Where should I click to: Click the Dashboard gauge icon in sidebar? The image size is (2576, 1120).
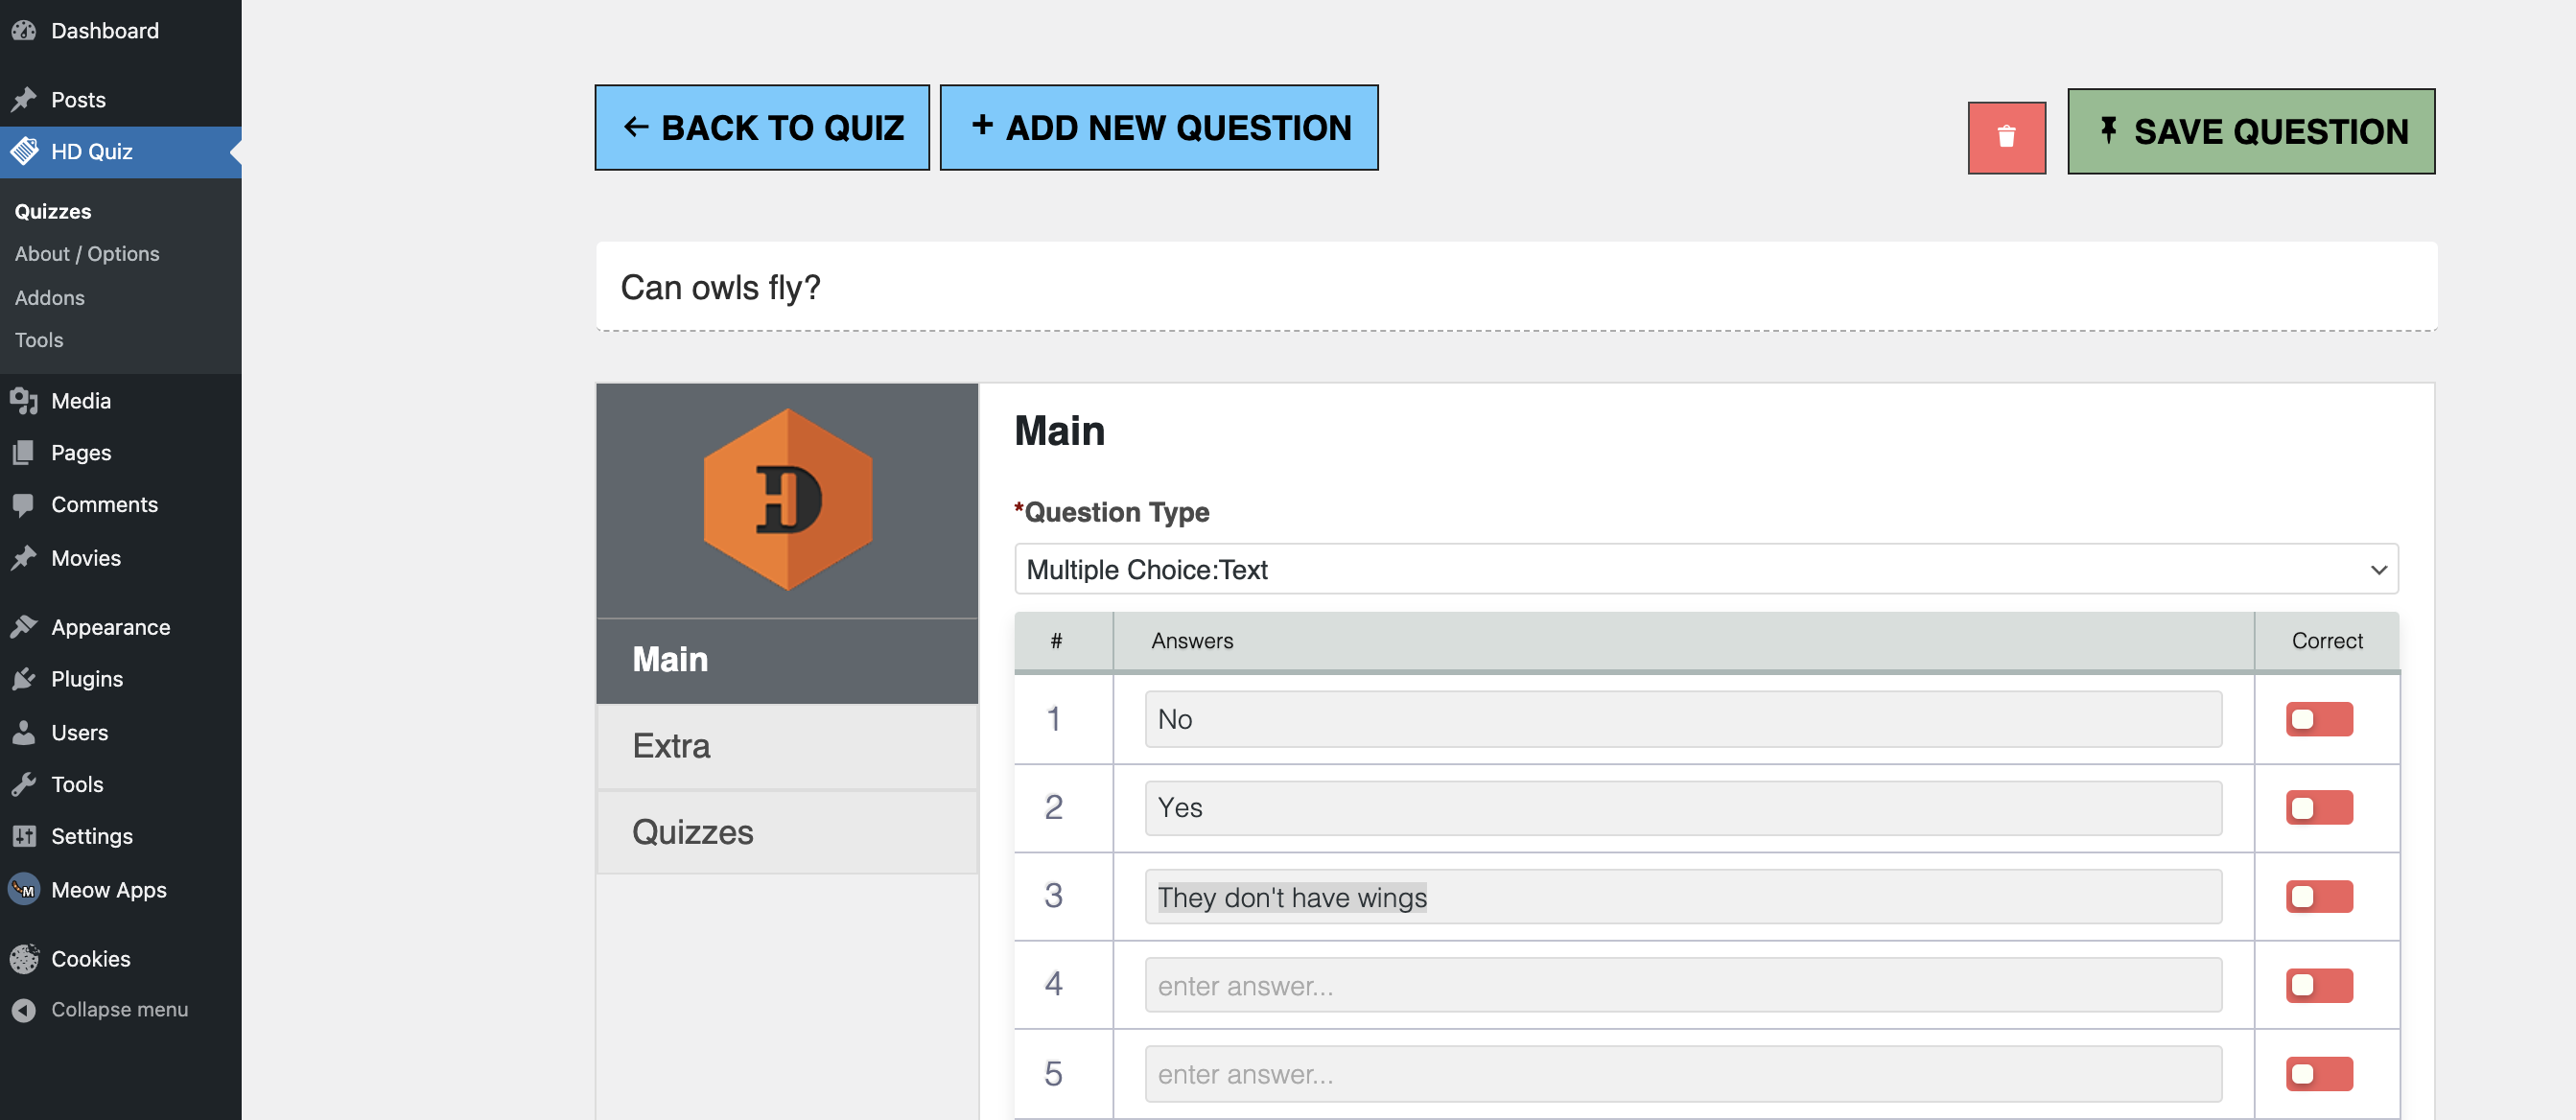click(x=24, y=31)
